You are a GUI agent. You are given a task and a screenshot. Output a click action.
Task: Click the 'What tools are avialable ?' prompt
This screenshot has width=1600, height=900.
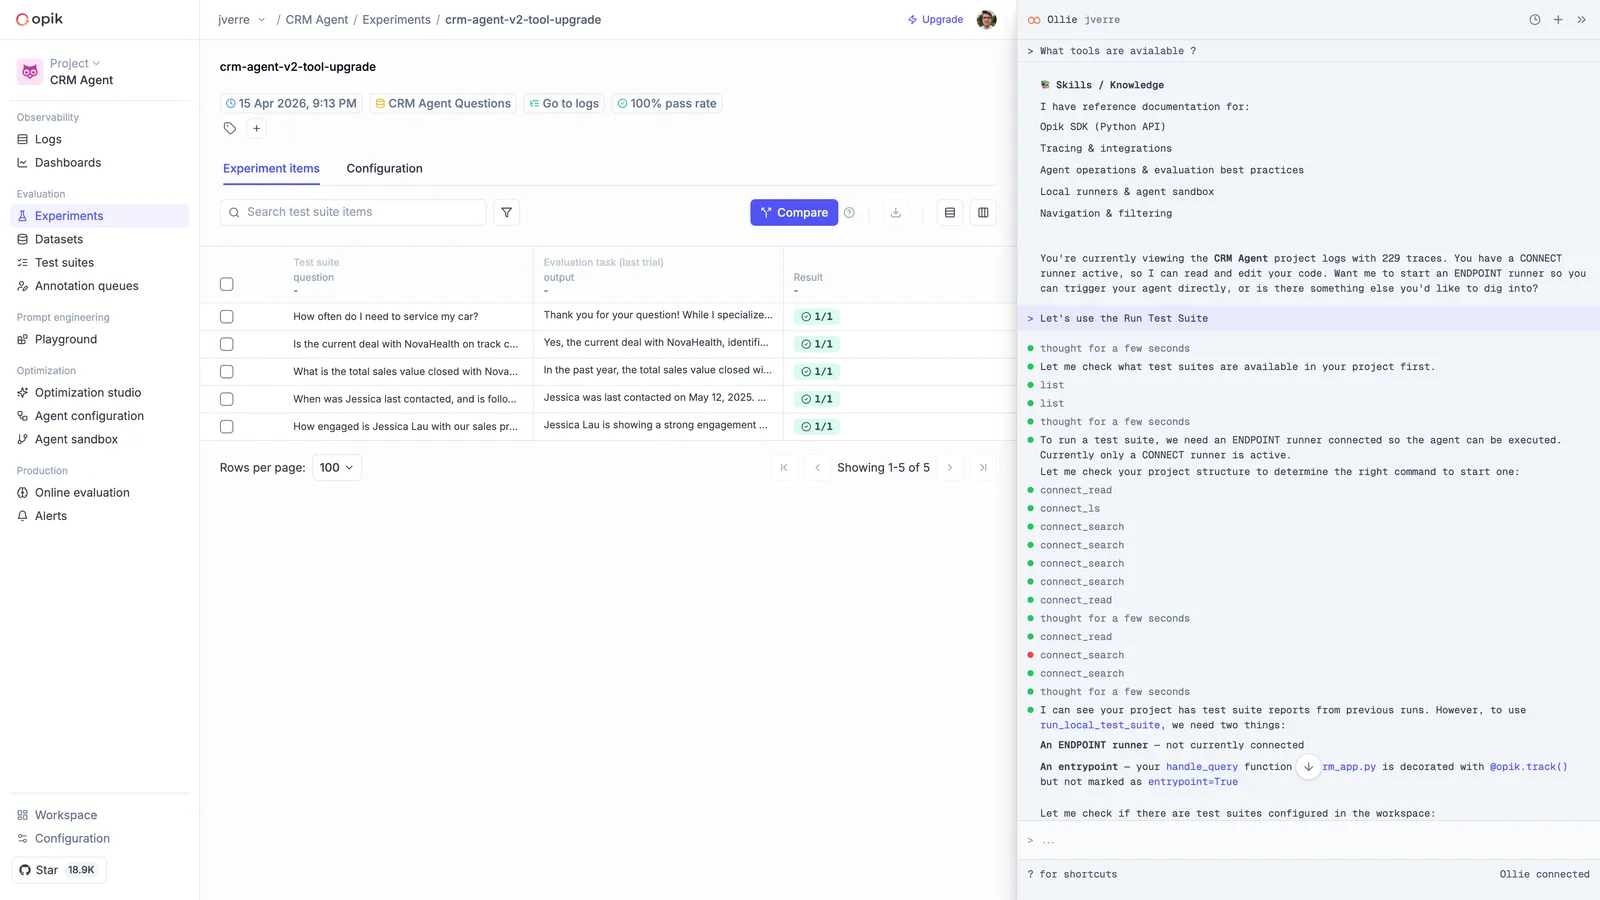1118,51
